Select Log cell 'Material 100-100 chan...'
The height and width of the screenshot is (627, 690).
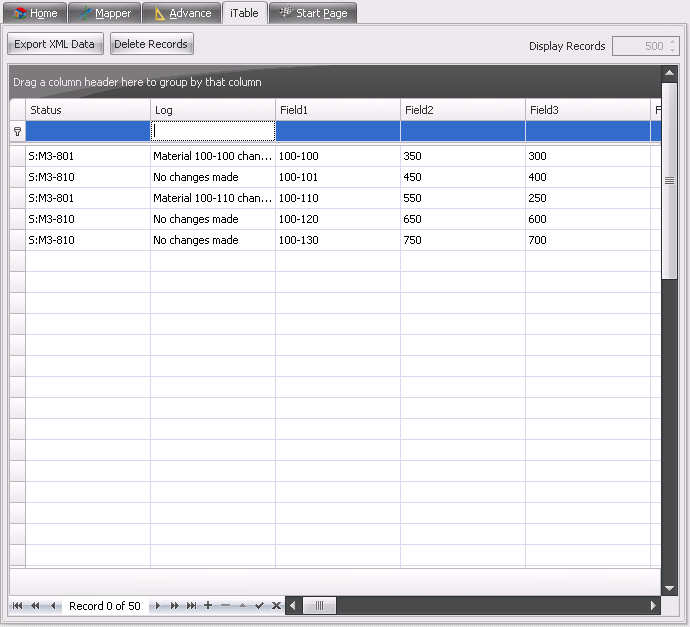click(x=213, y=156)
